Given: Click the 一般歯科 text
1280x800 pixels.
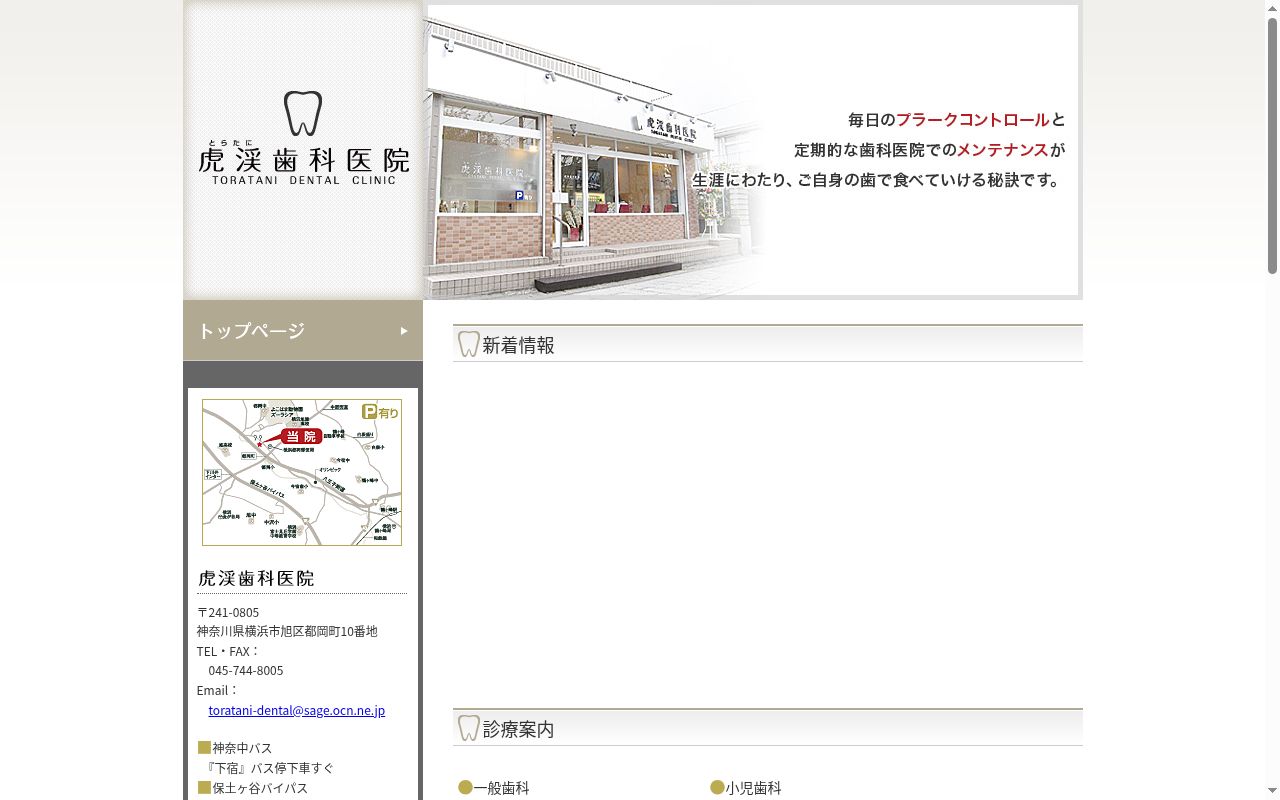Looking at the screenshot, I should (502, 788).
